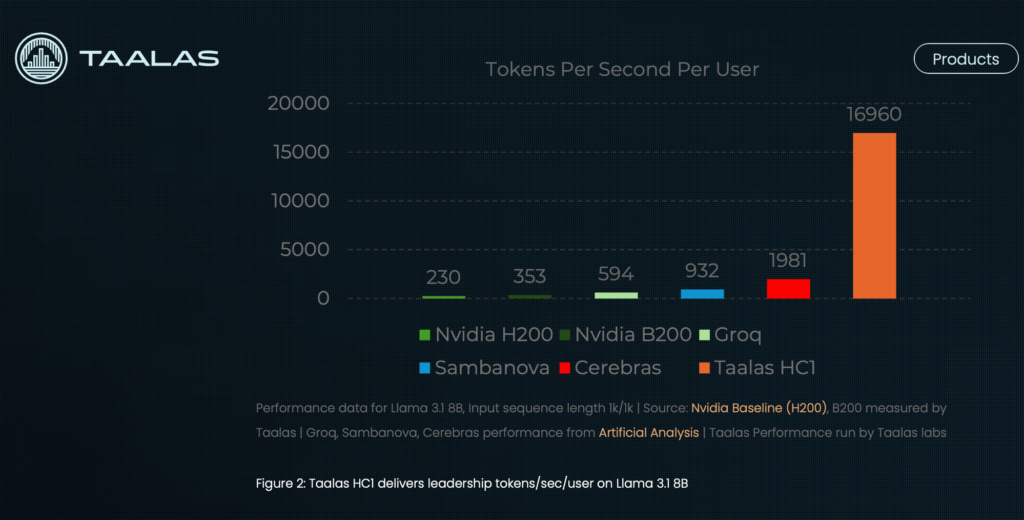This screenshot has height=520, width=1024.
Task: Click the TAALAS wordmark text
Action: pos(149,59)
